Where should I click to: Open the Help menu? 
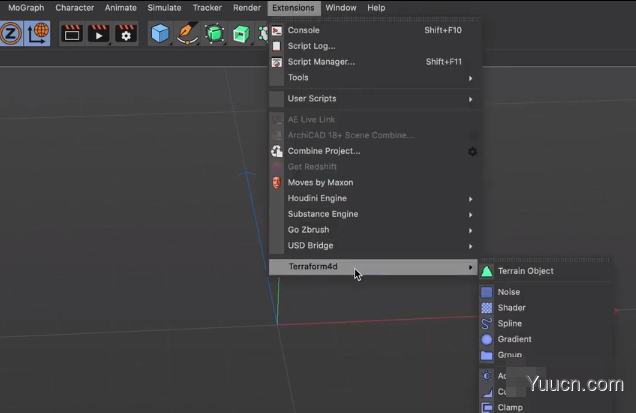click(376, 8)
